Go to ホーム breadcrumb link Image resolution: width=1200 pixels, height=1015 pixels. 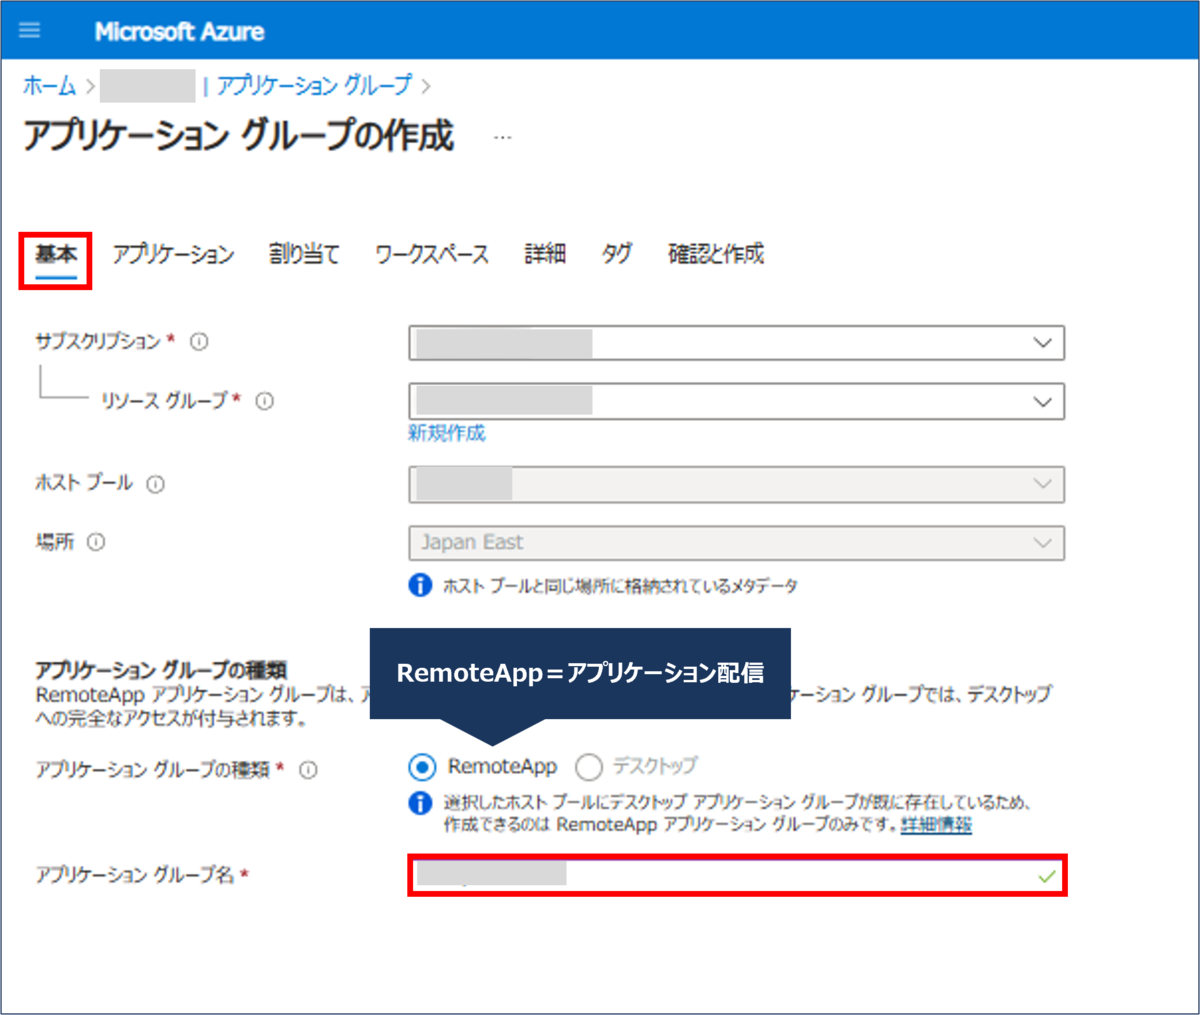(49, 86)
